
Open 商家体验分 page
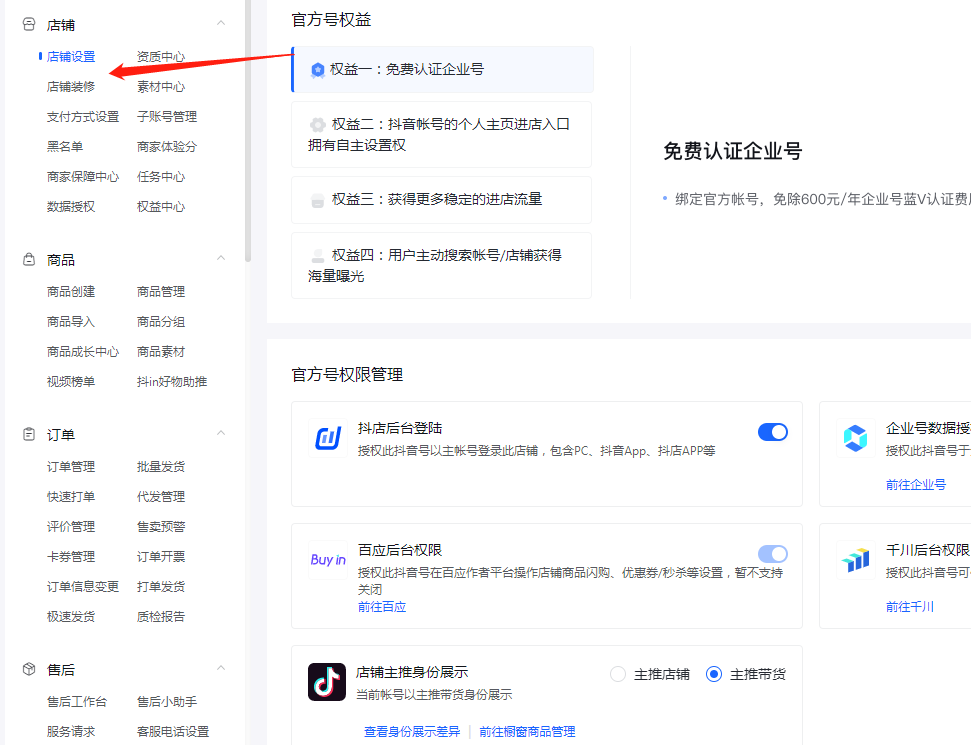coord(167,146)
